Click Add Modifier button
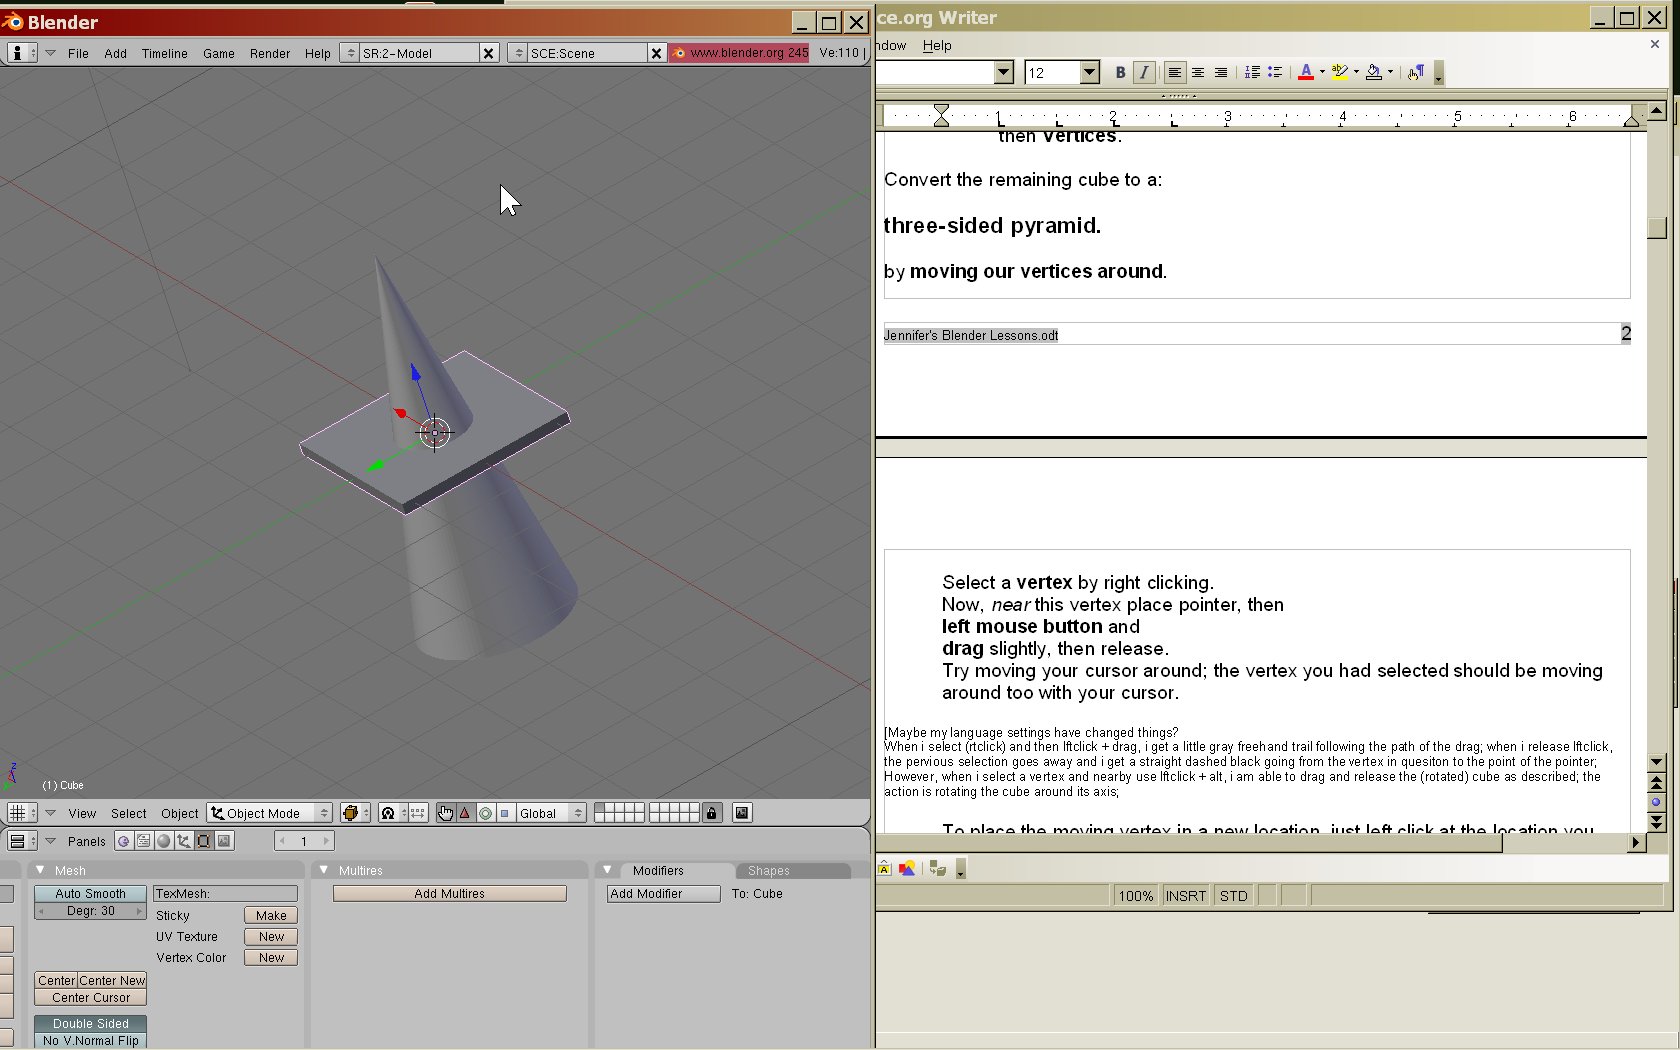1680x1050 pixels. tap(663, 894)
